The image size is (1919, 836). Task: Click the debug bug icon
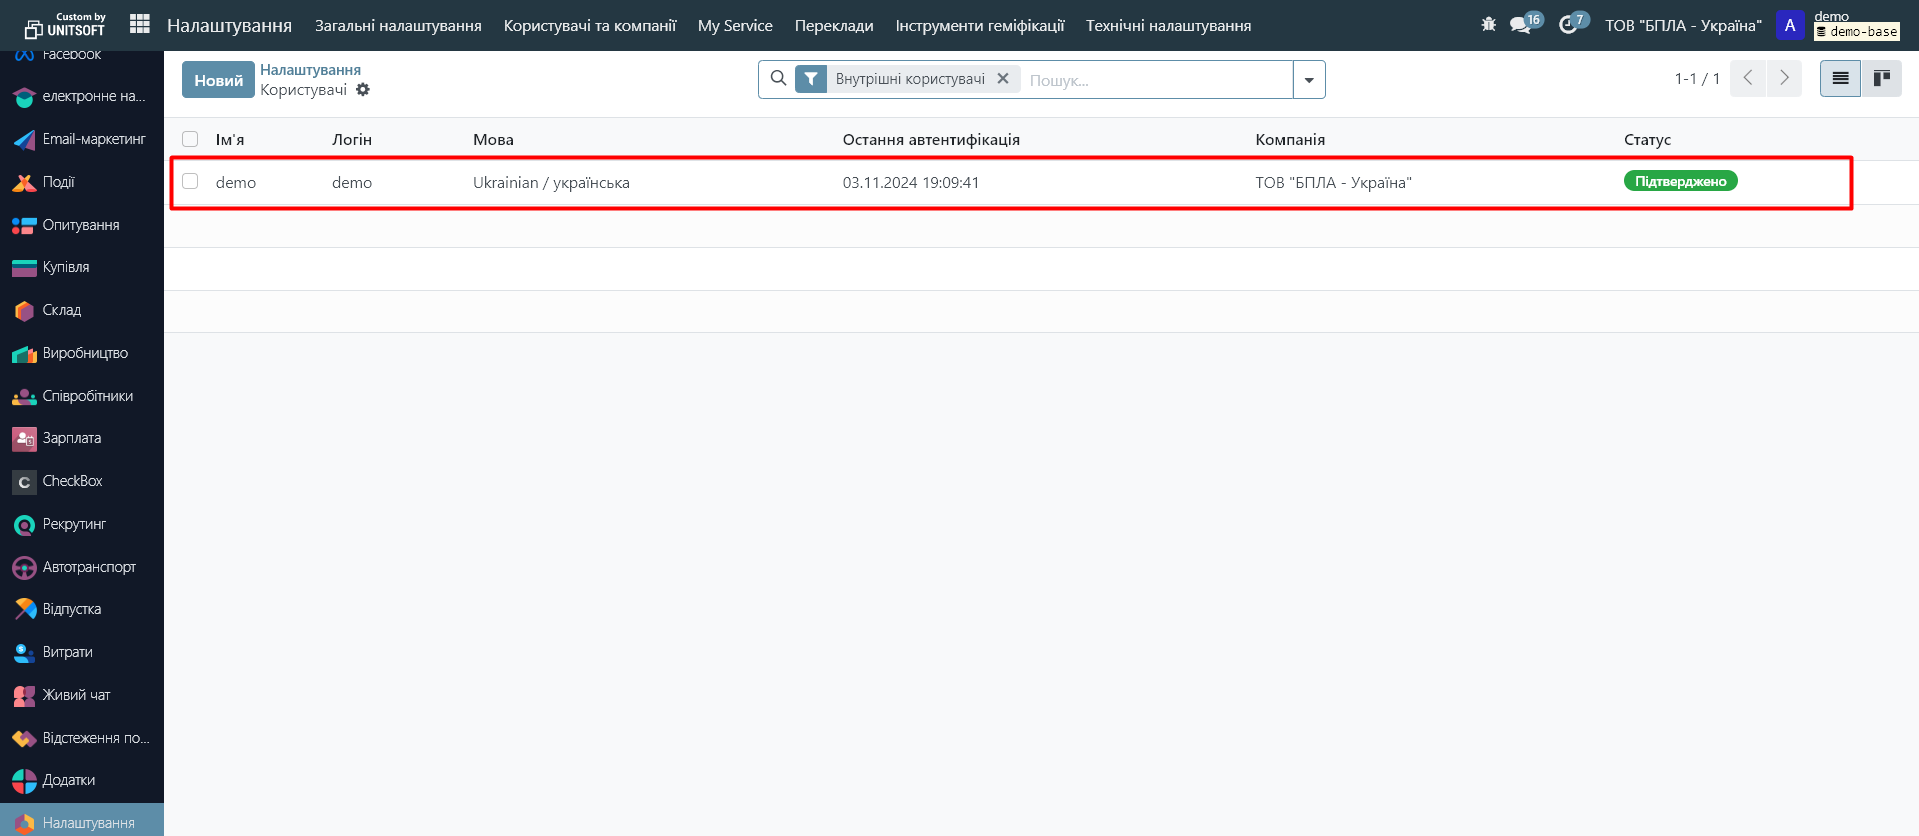[x=1488, y=25]
